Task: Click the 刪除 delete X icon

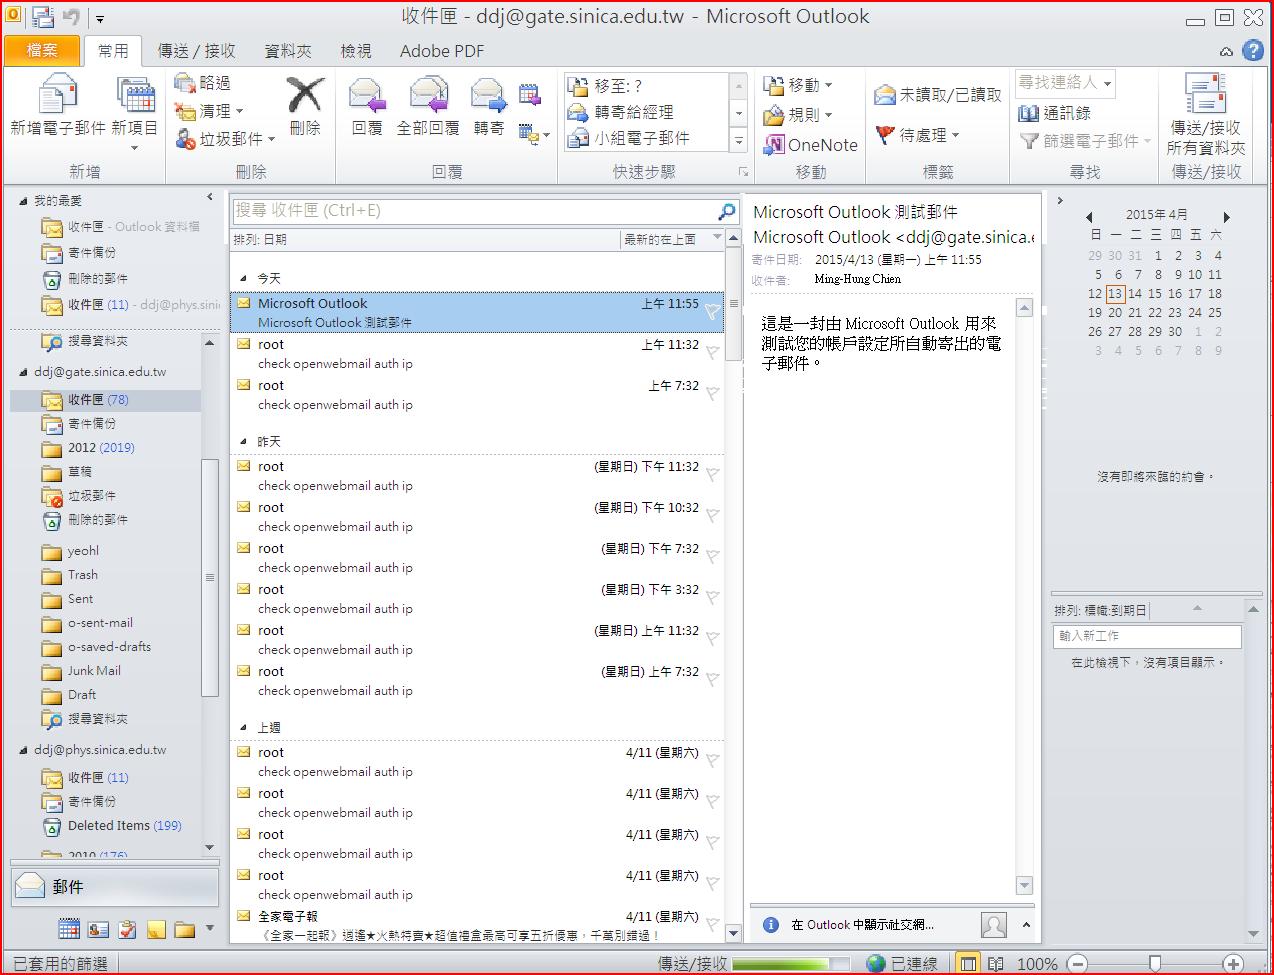Action: click(x=305, y=95)
